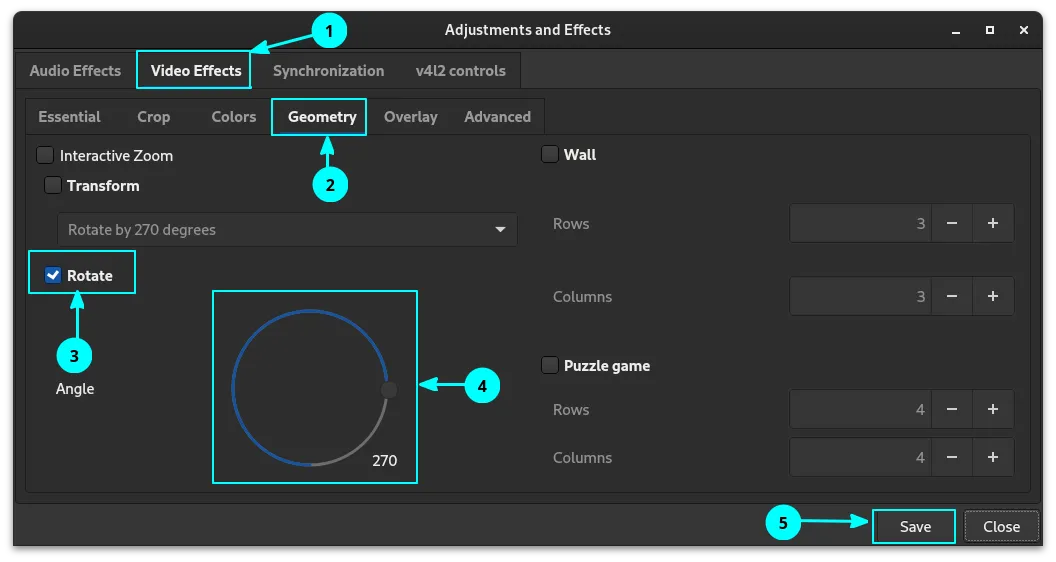This screenshot has width=1056, height=562.
Task: Turn on the Puzzle game checkbox
Action: point(550,366)
